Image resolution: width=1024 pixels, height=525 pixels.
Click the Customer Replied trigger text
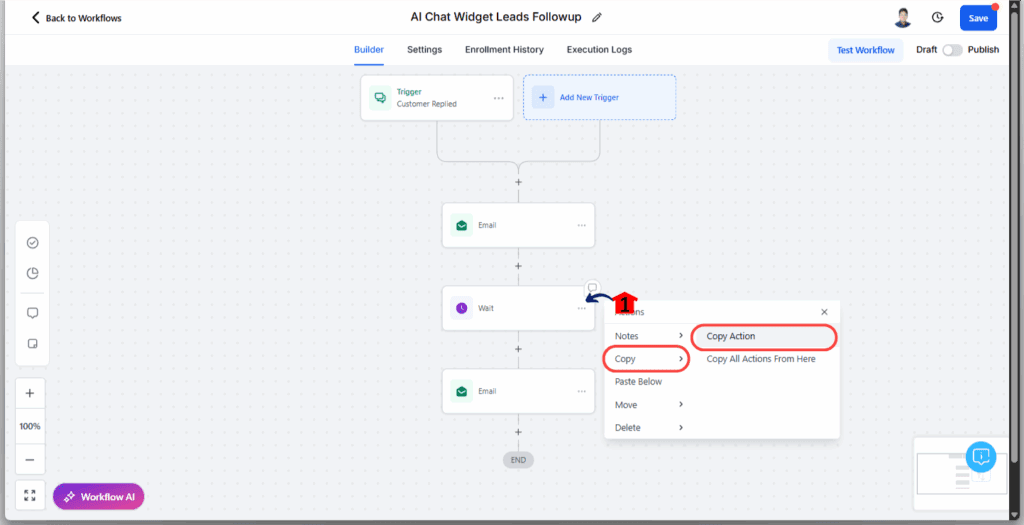coord(426,104)
